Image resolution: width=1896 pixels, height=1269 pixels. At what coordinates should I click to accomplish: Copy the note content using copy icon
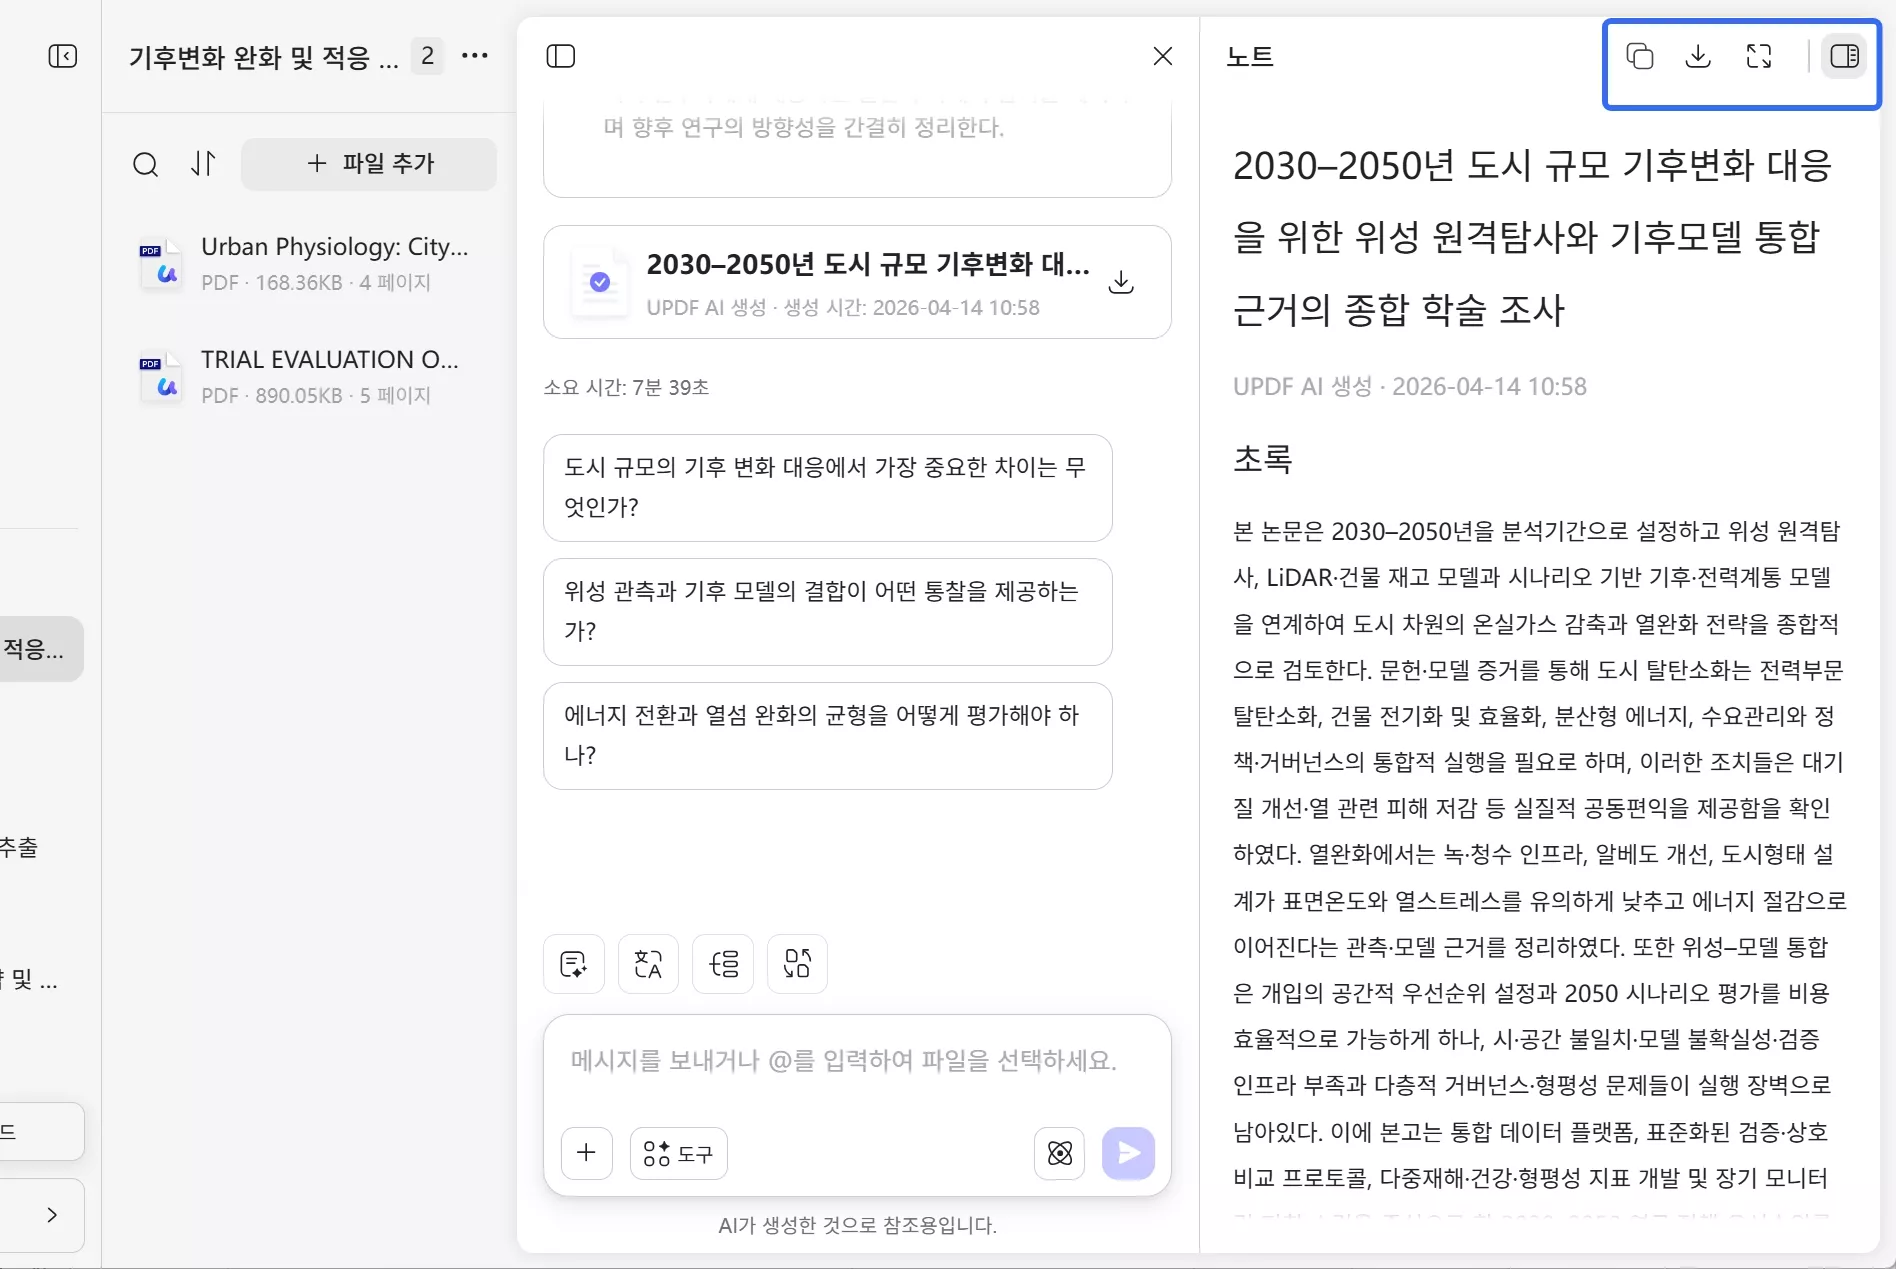pyautogui.click(x=1640, y=57)
